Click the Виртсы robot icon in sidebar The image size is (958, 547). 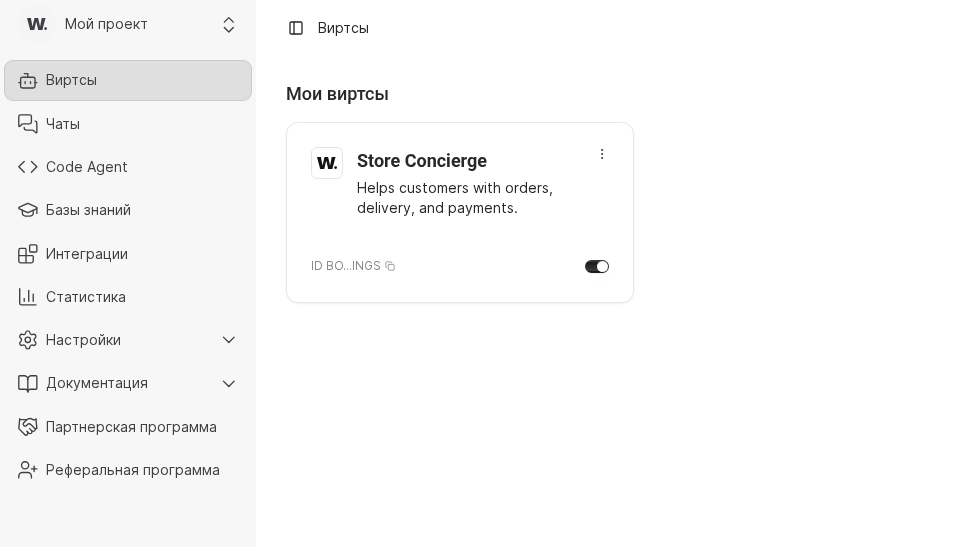28,81
